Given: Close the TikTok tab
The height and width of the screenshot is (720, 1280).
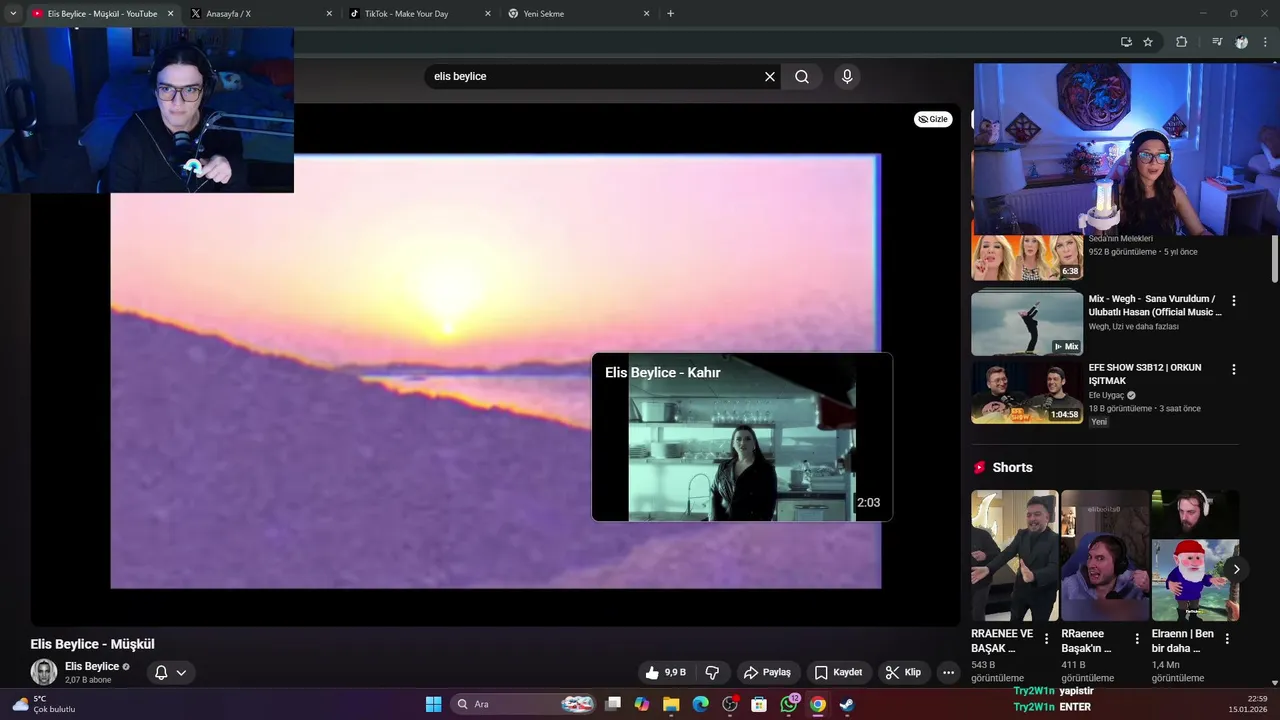Looking at the screenshot, I should [x=488, y=14].
